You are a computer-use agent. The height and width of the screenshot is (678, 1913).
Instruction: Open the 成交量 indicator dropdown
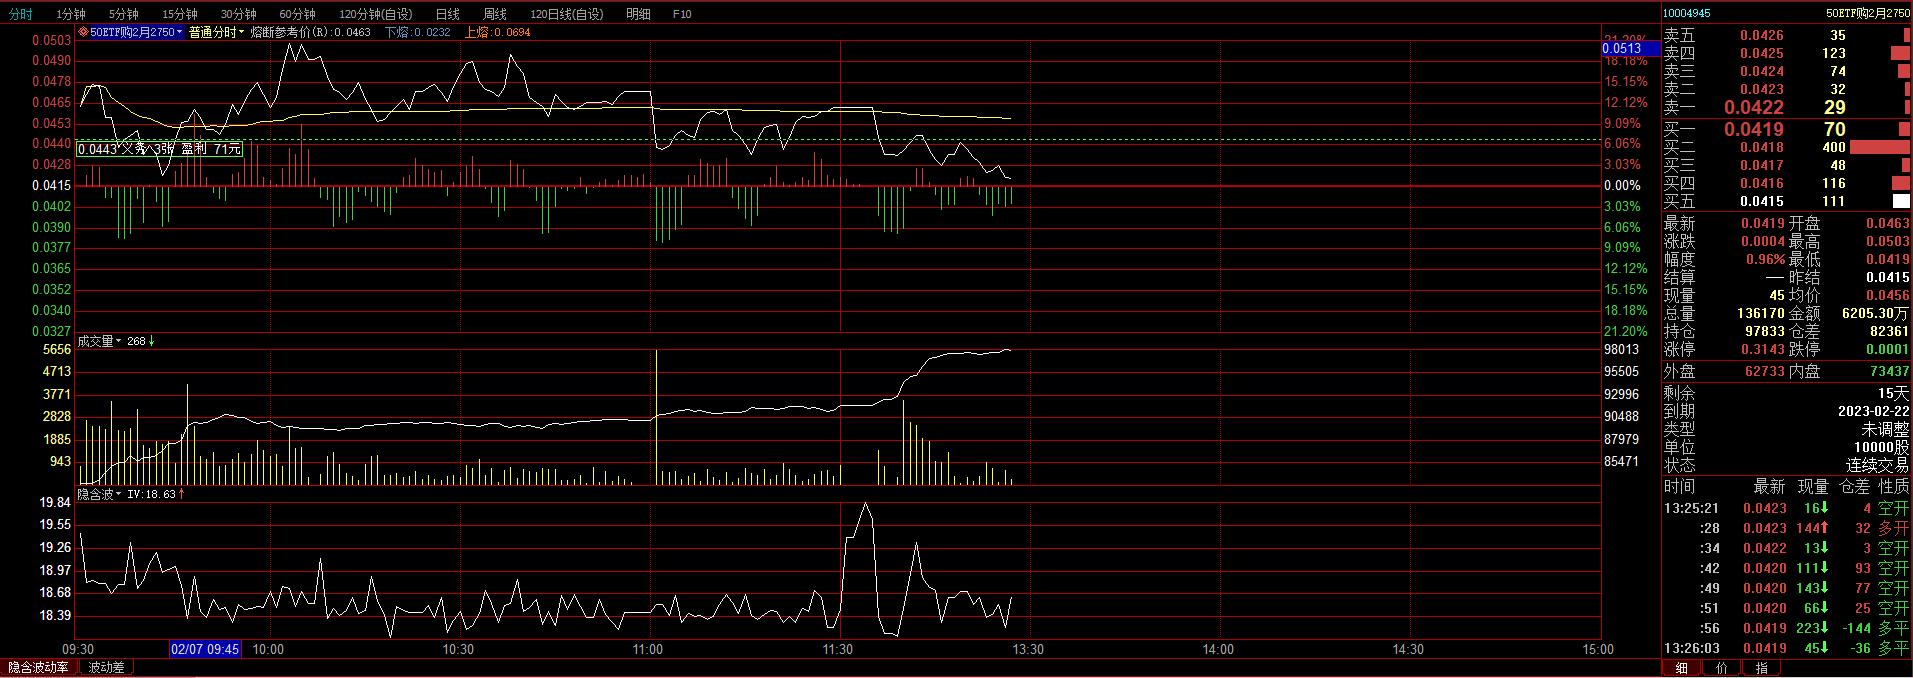(x=100, y=341)
